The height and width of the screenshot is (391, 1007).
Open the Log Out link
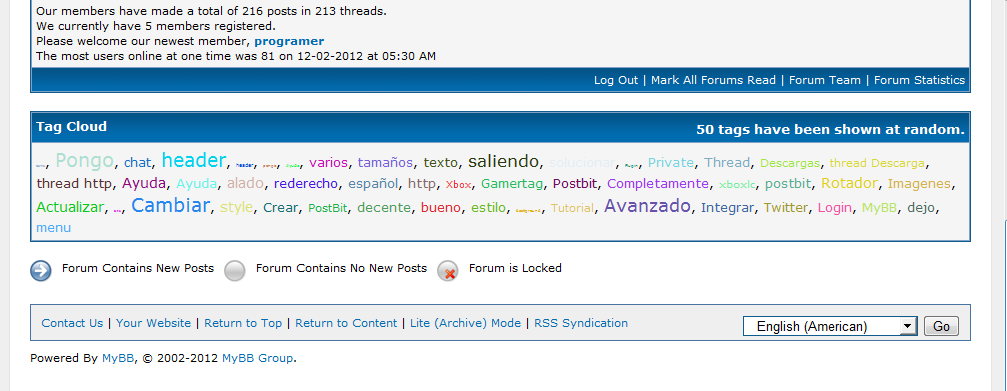coord(616,80)
